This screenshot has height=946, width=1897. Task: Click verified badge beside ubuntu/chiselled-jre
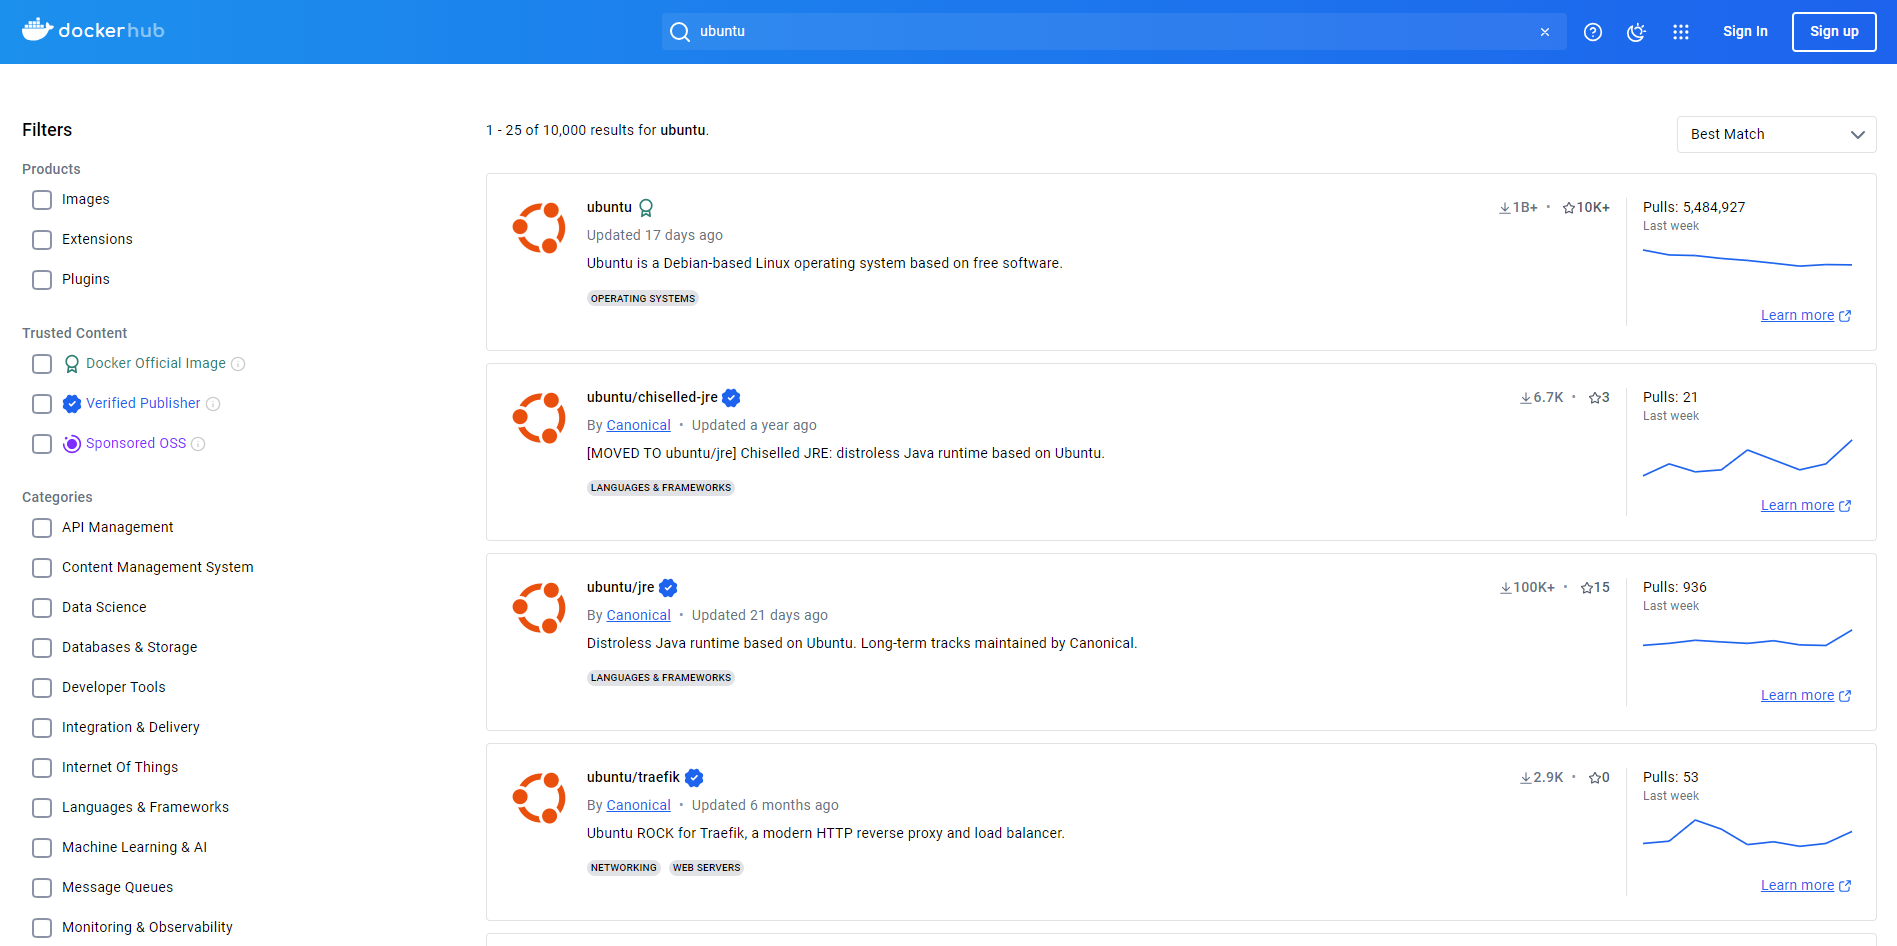coord(731,398)
